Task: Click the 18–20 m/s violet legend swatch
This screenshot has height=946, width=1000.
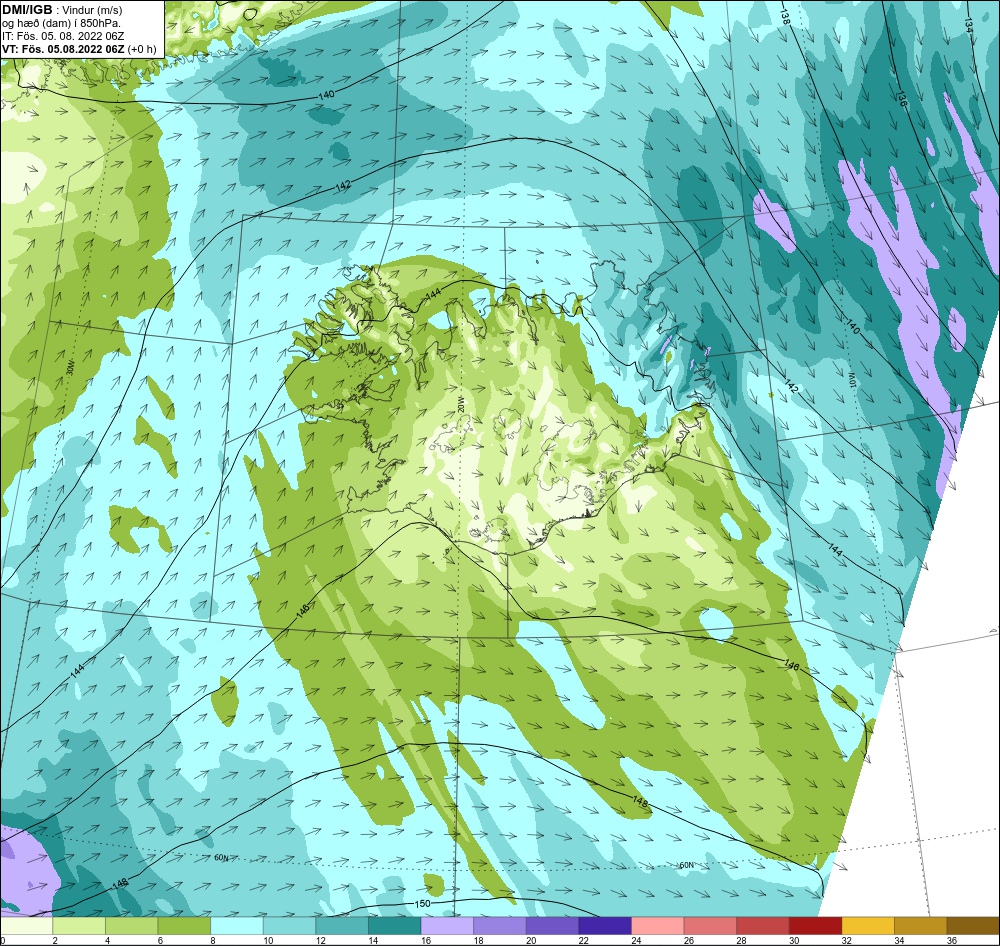Action: (x=500, y=926)
